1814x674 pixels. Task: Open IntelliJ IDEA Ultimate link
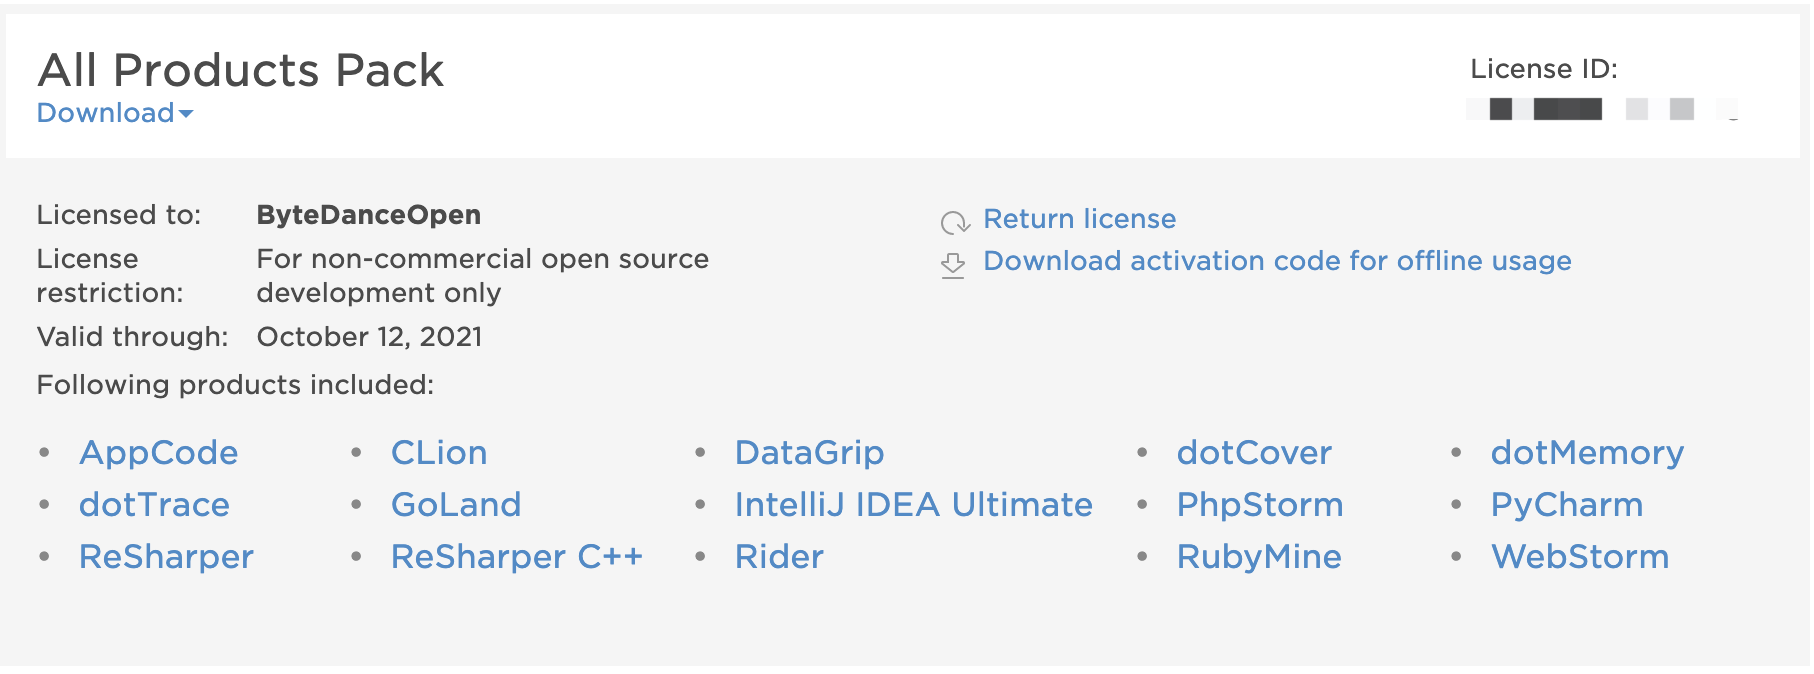pos(913,505)
